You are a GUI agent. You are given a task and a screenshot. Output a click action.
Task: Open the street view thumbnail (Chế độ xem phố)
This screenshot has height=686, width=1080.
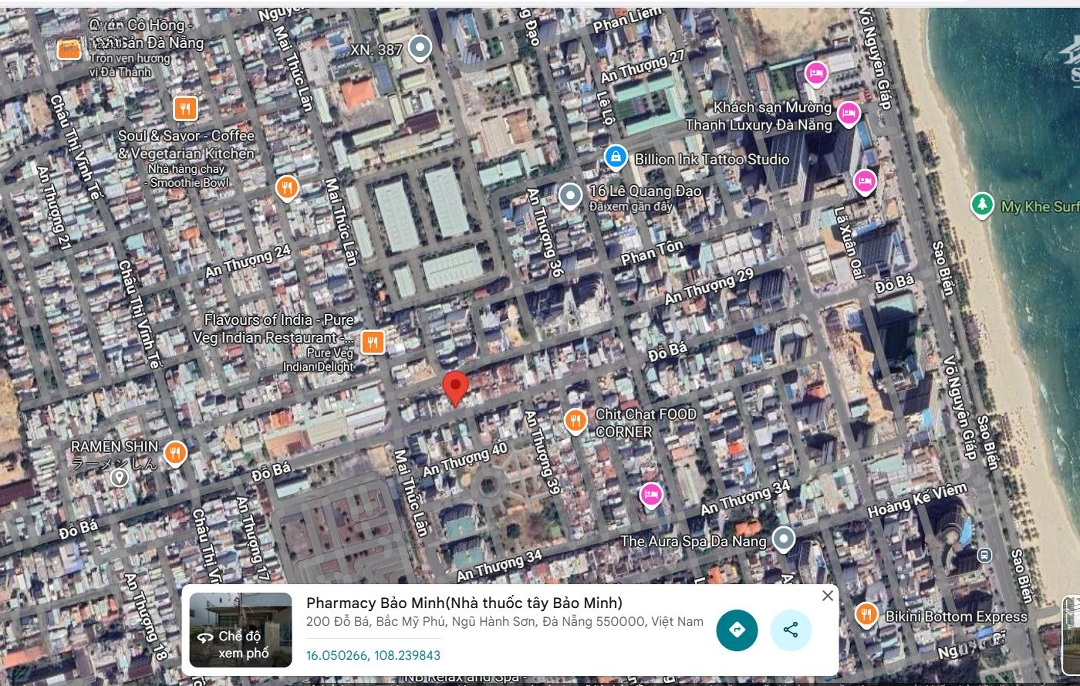tap(240, 630)
